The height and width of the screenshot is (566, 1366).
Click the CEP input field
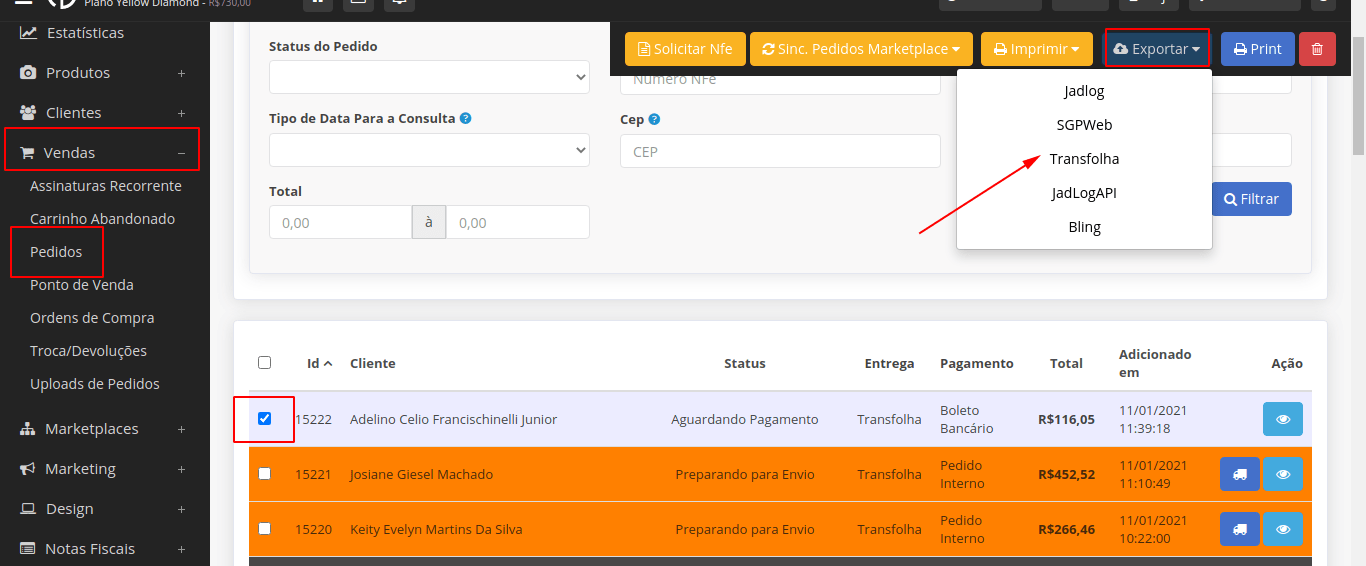point(780,152)
